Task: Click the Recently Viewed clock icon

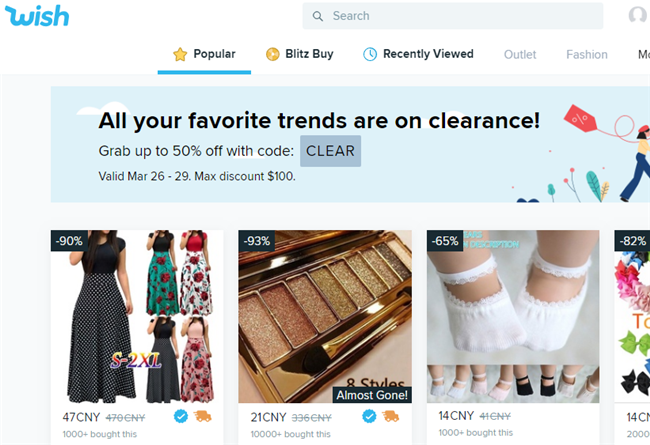Action: [370, 54]
